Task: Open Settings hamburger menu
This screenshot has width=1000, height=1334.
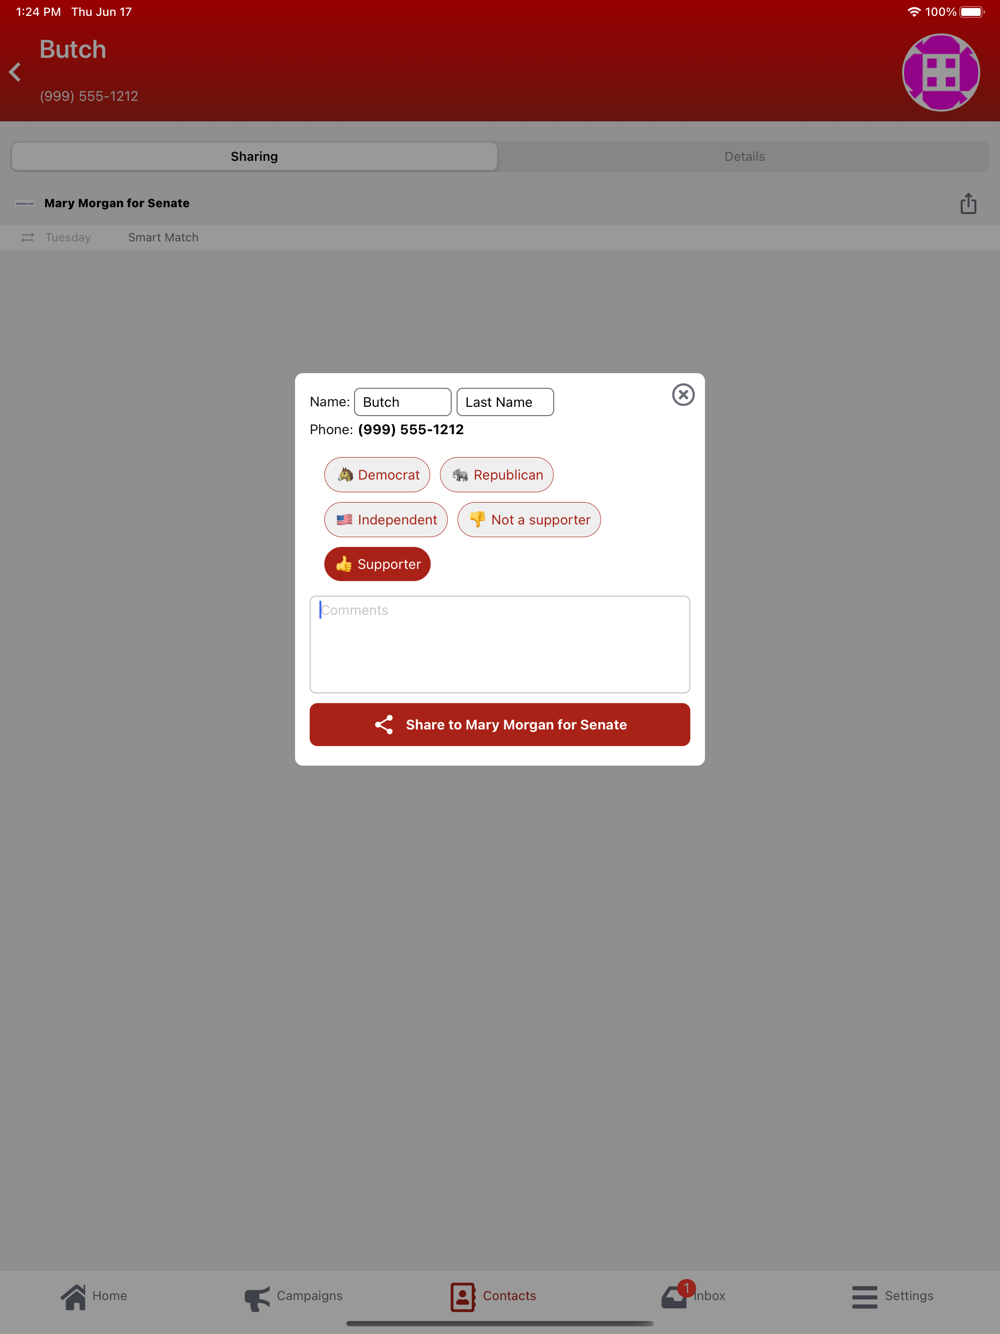Action: pos(865,1296)
